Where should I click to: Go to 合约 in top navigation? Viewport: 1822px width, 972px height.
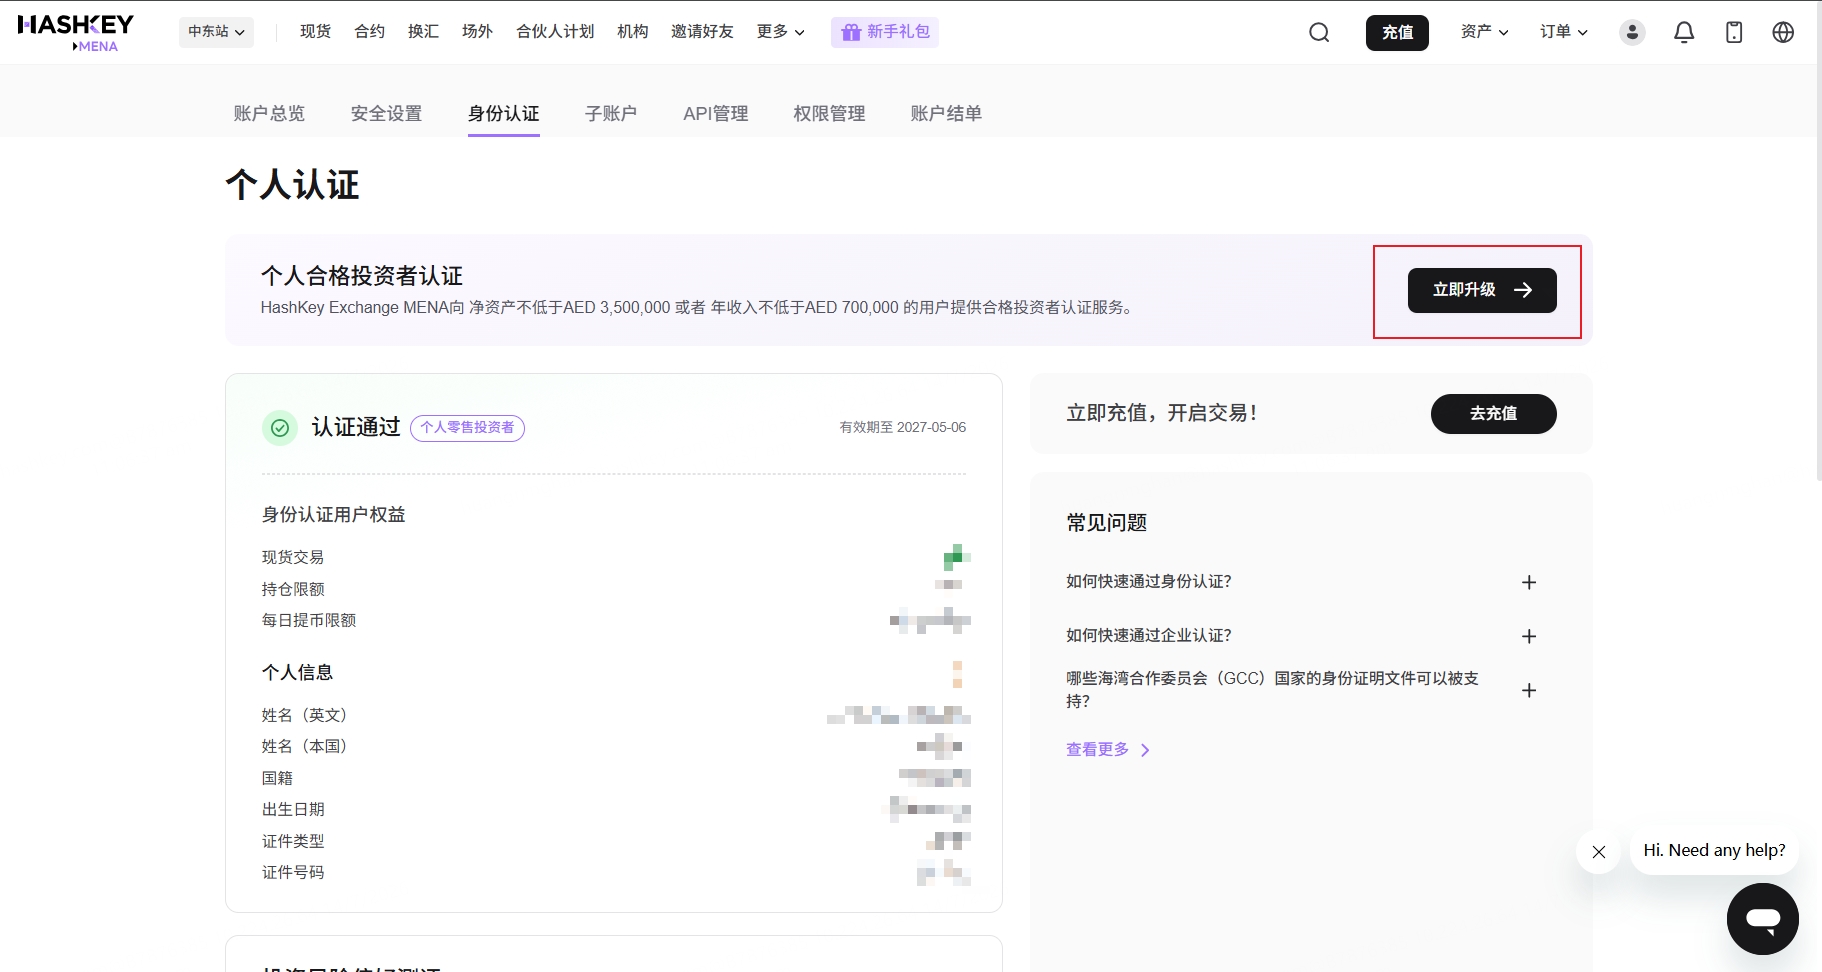click(x=370, y=32)
